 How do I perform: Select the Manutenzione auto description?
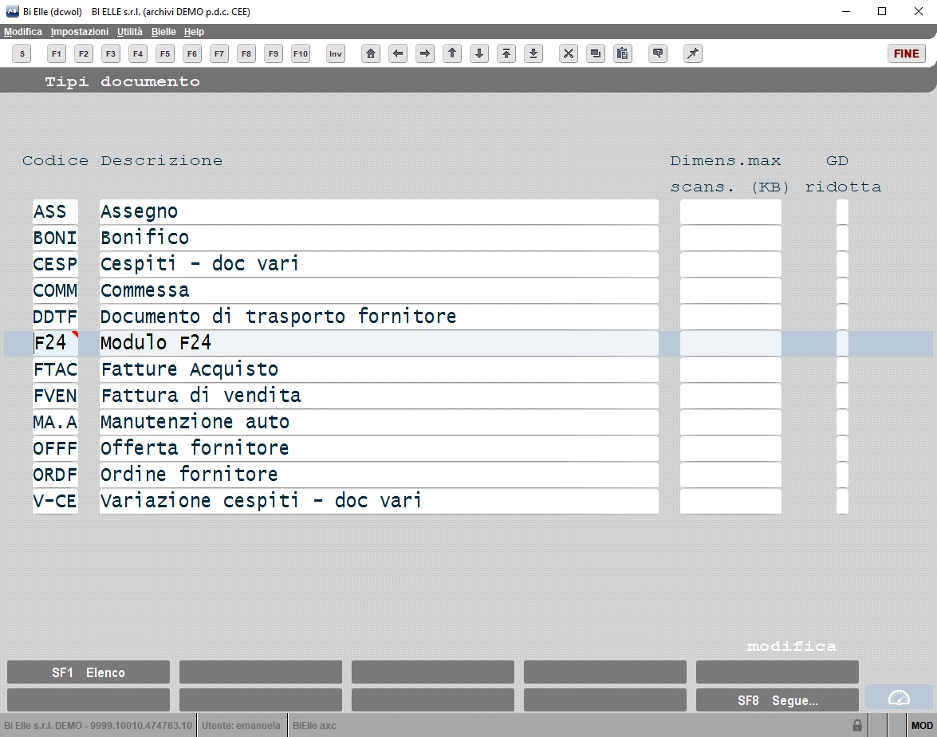click(379, 422)
